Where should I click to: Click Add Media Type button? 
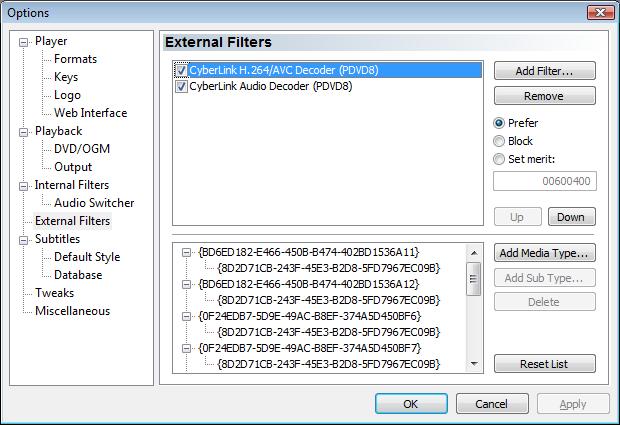pyautogui.click(x=544, y=253)
